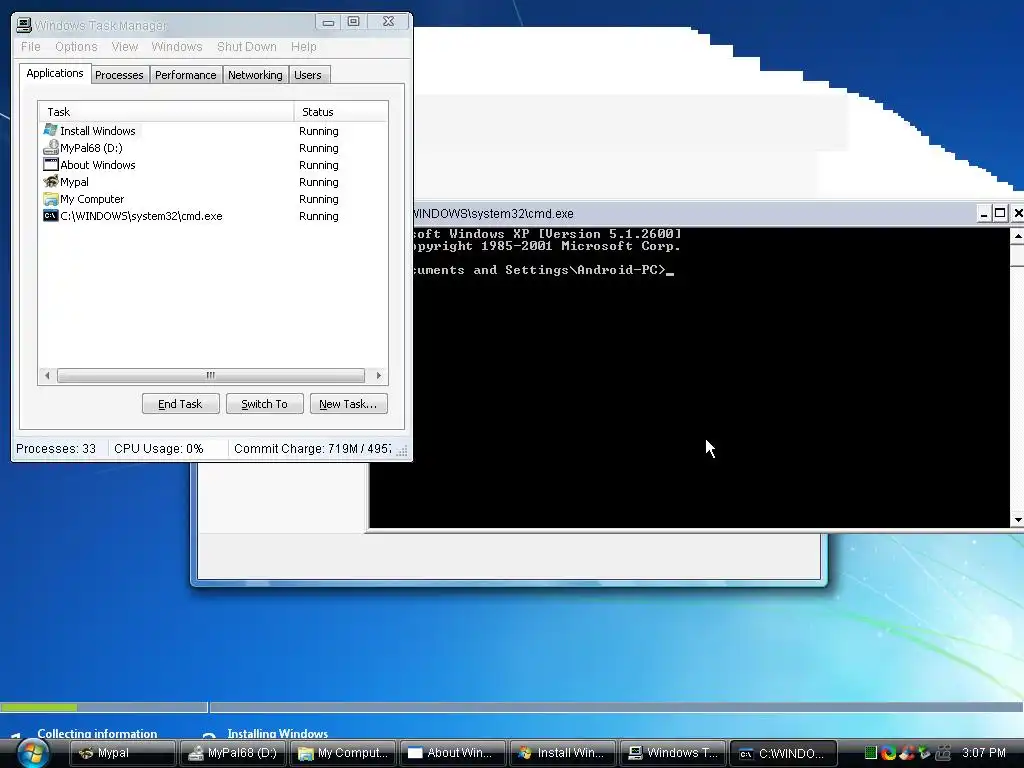This screenshot has width=1024, height=768.
Task: Click the system clock showing 3:07 PM
Action: point(984,753)
